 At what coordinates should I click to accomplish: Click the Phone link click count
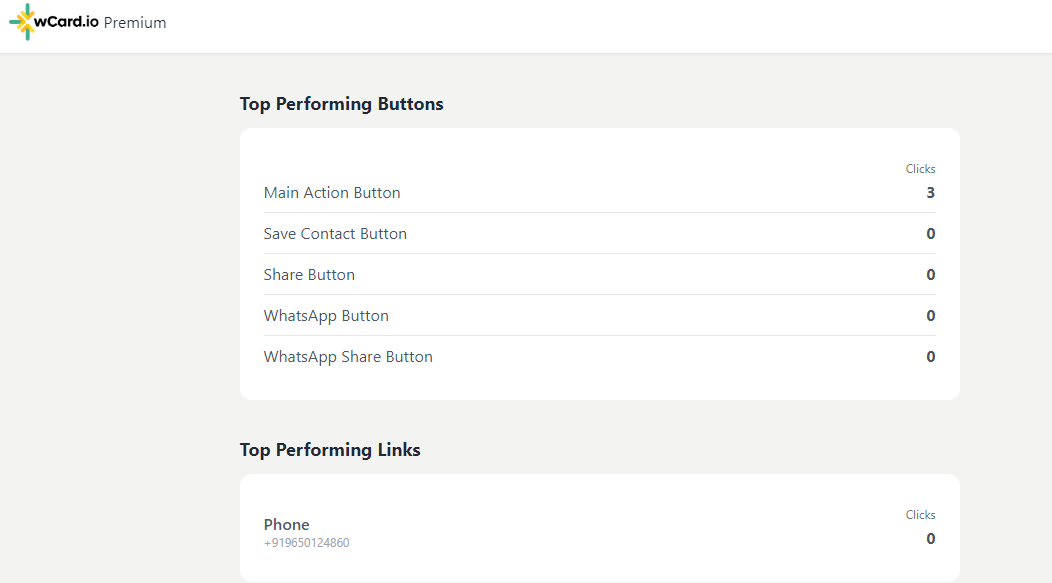click(x=931, y=539)
